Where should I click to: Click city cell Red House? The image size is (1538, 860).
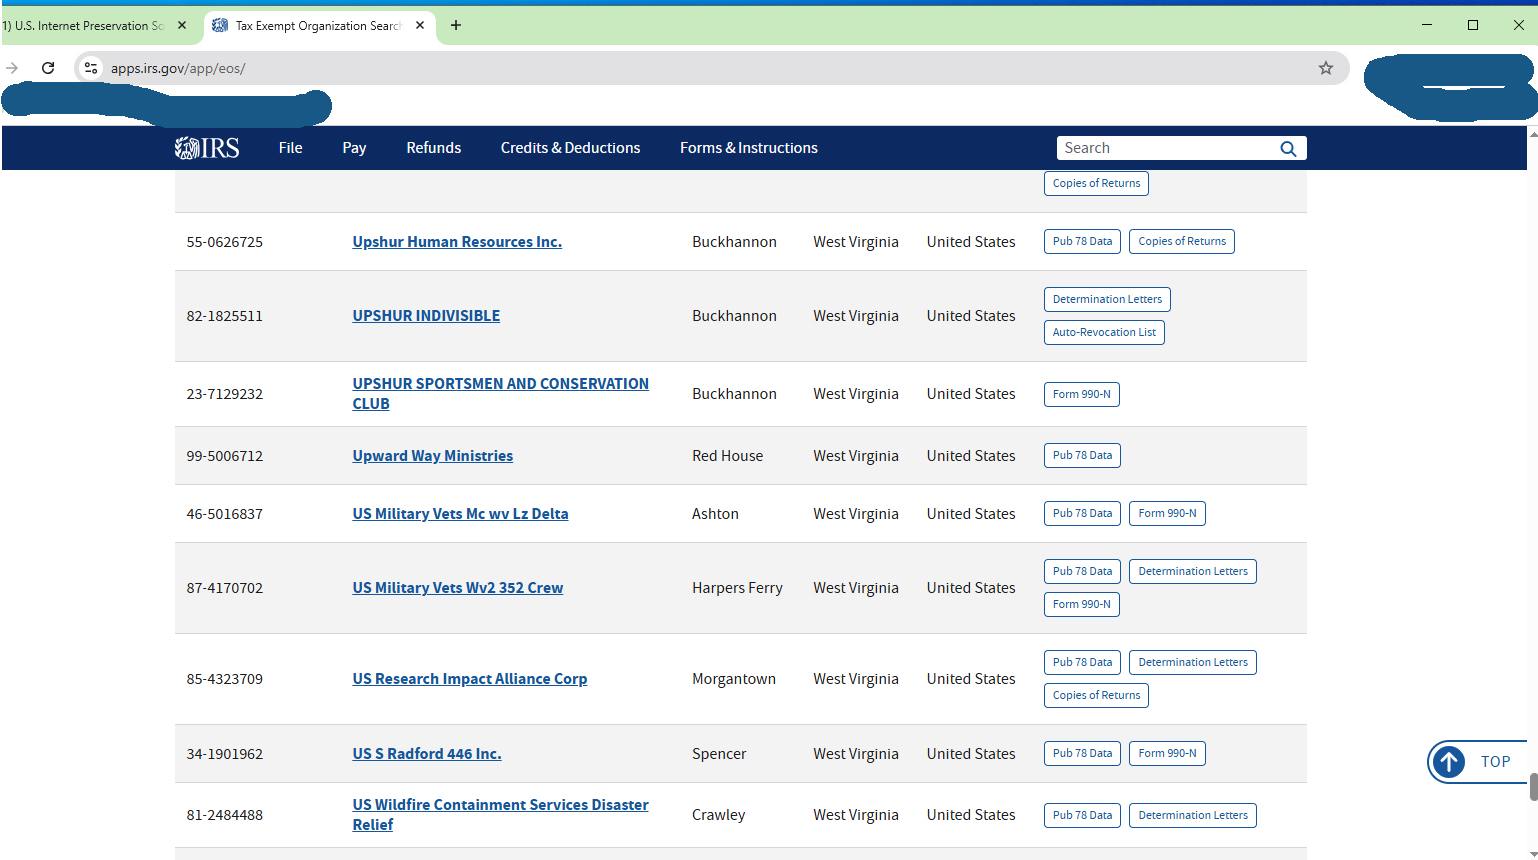pos(727,456)
